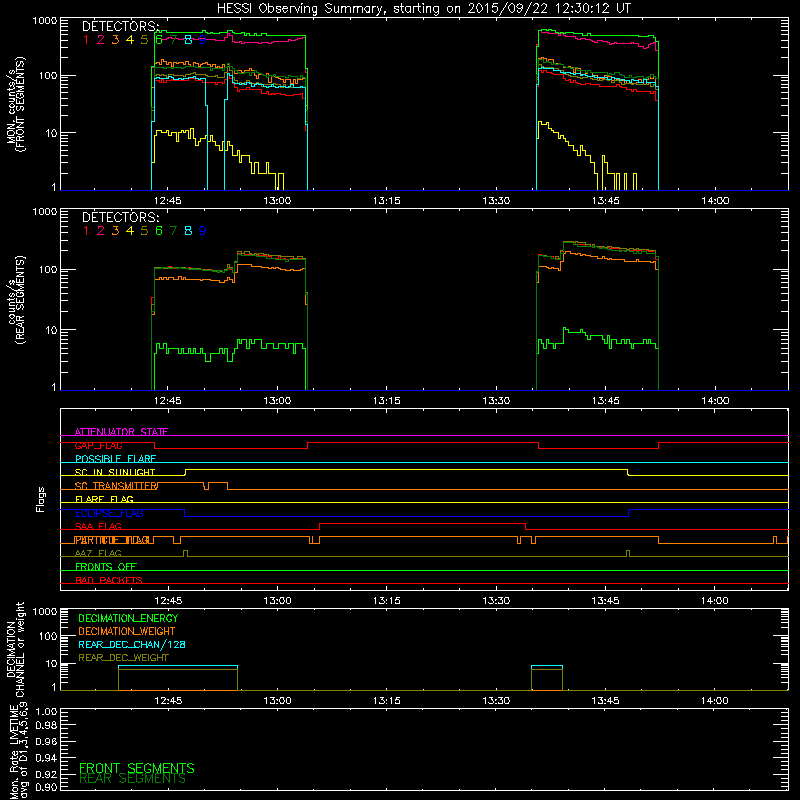Click red detector '1' in rear segments legend

pyautogui.click(x=86, y=231)
